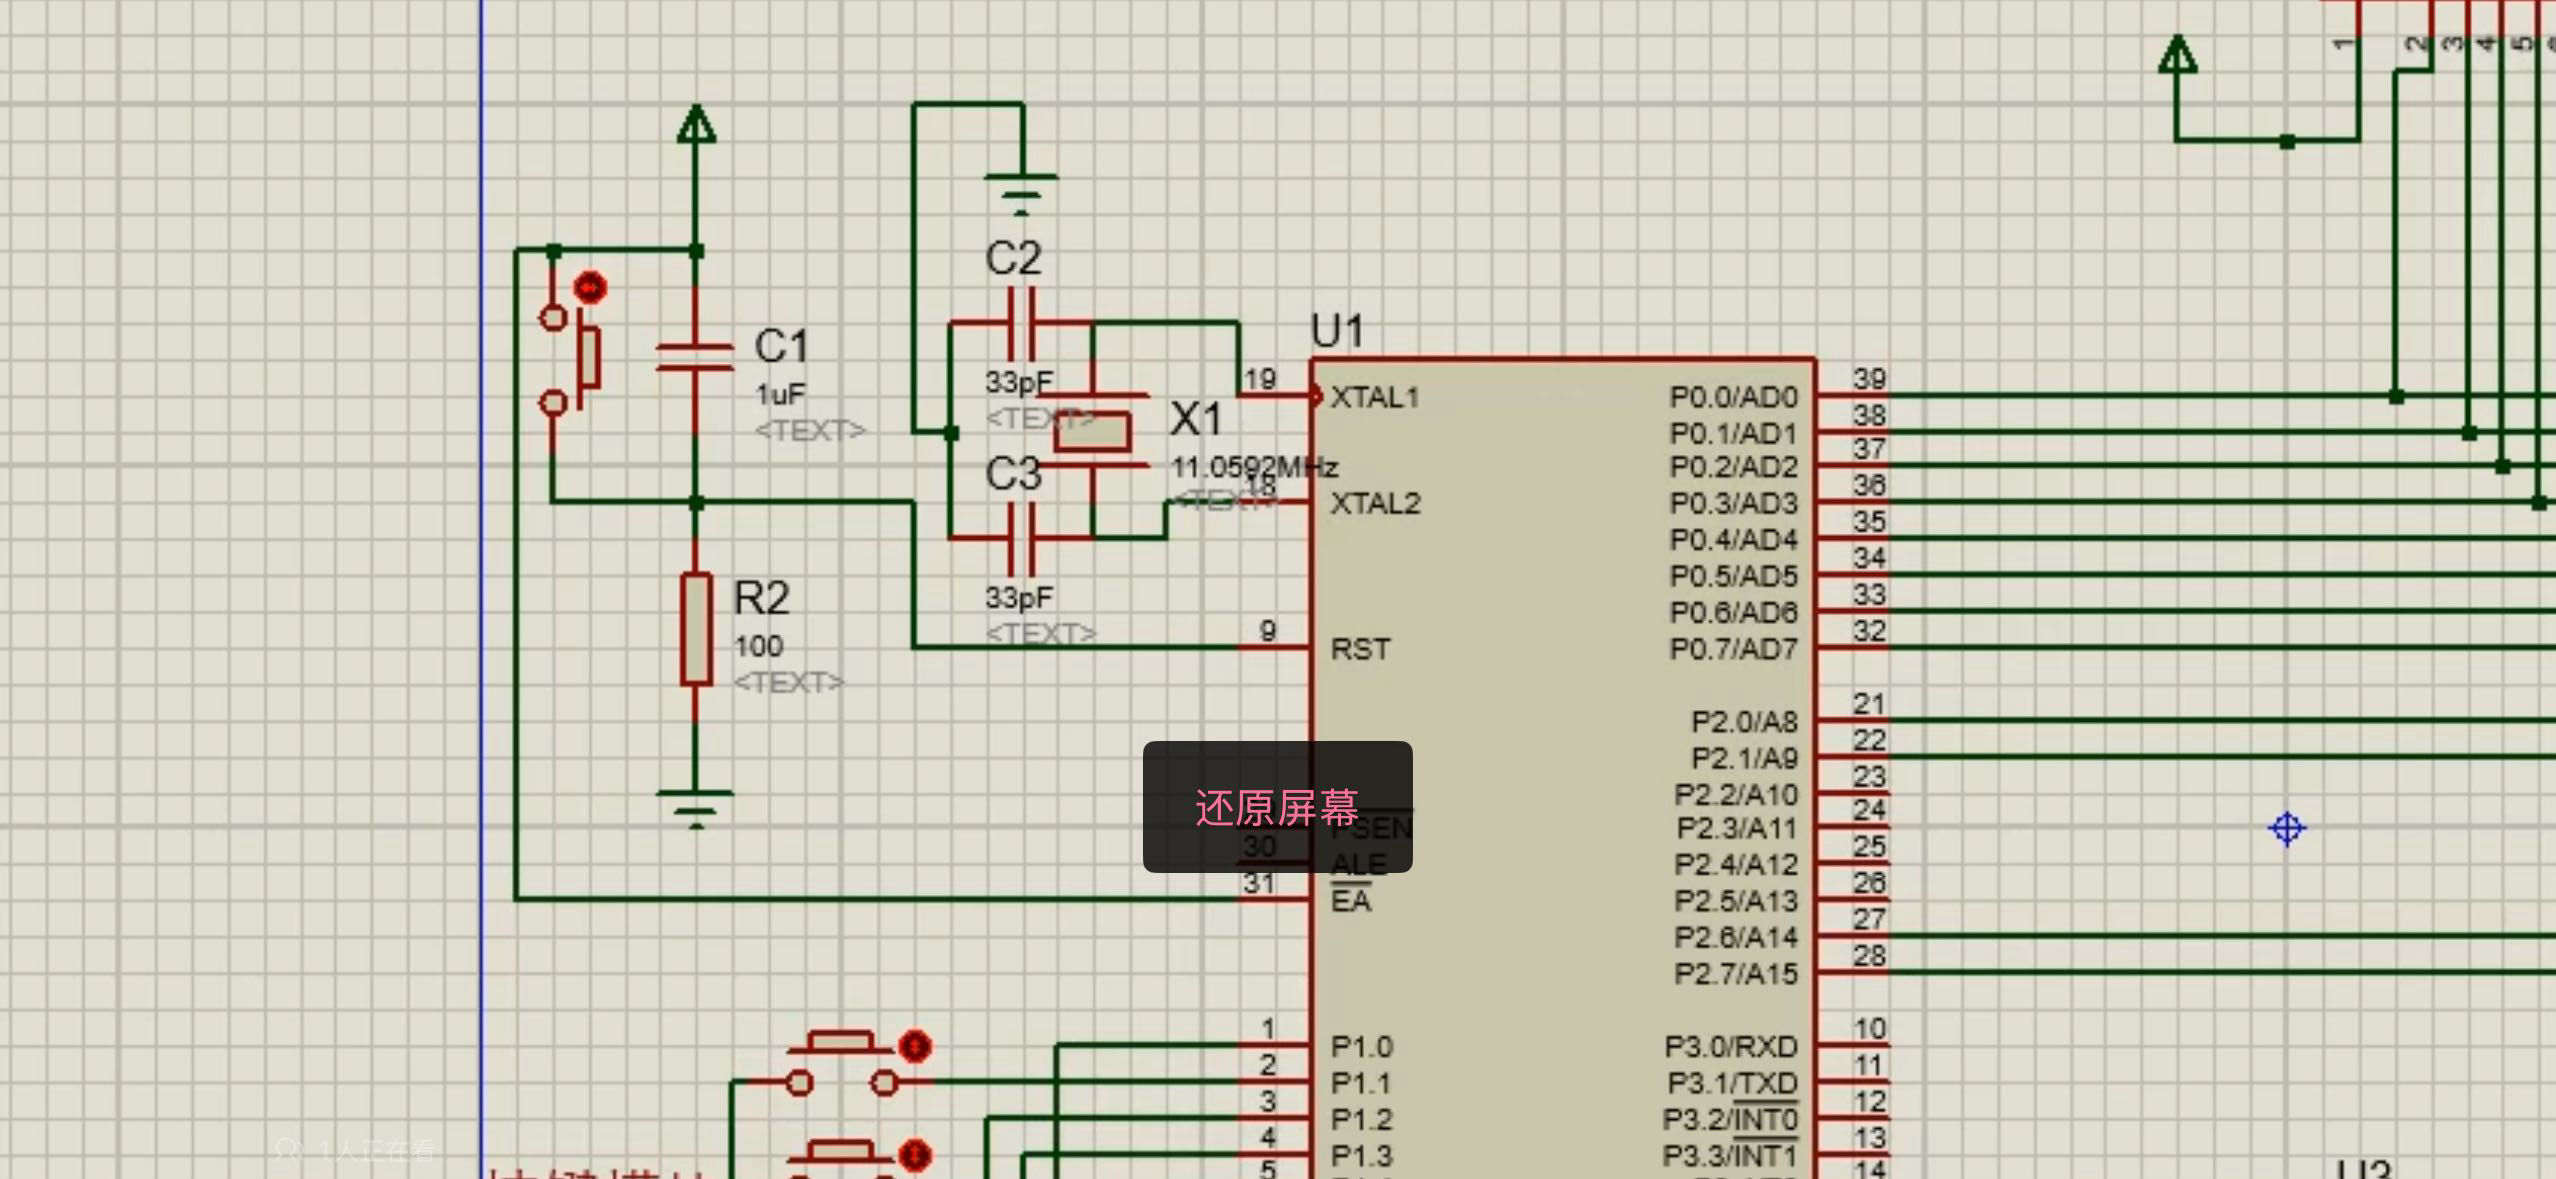Toggle red dot of lower P1 push button
This screenshot has width=2556, height=1179.
point(914,1155)
